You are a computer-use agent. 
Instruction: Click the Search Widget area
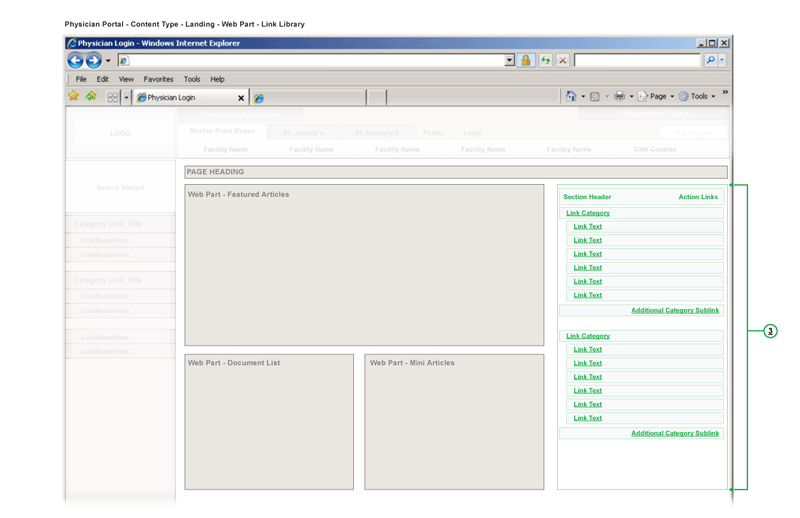click(120, 187)
